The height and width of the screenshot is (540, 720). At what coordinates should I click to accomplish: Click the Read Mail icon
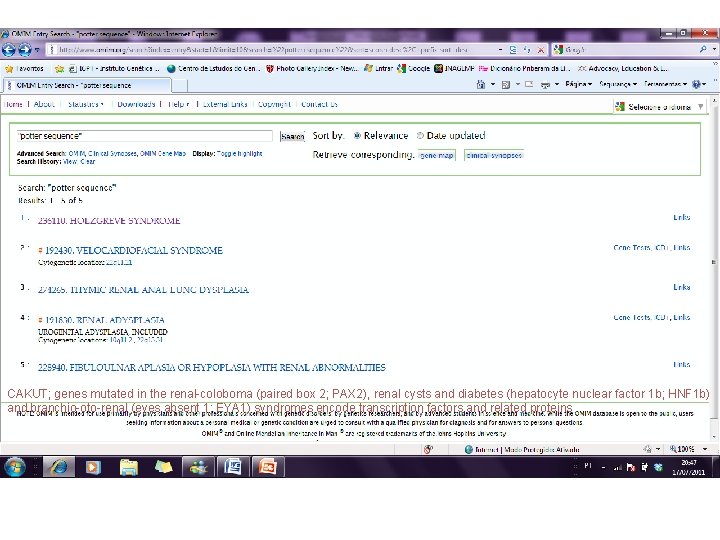click(529, 84)
